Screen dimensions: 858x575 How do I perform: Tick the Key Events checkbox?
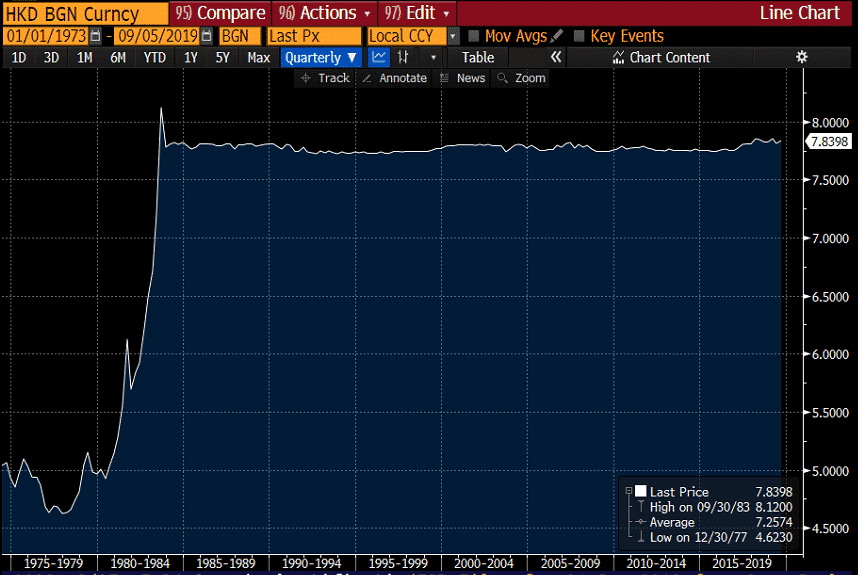[x=579, y=36]
